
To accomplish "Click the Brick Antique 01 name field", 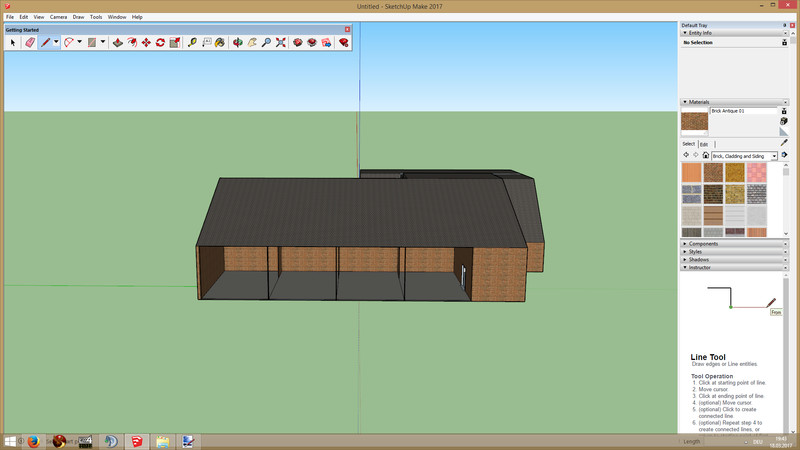I will pyautogui.click(x=742, y=111).
